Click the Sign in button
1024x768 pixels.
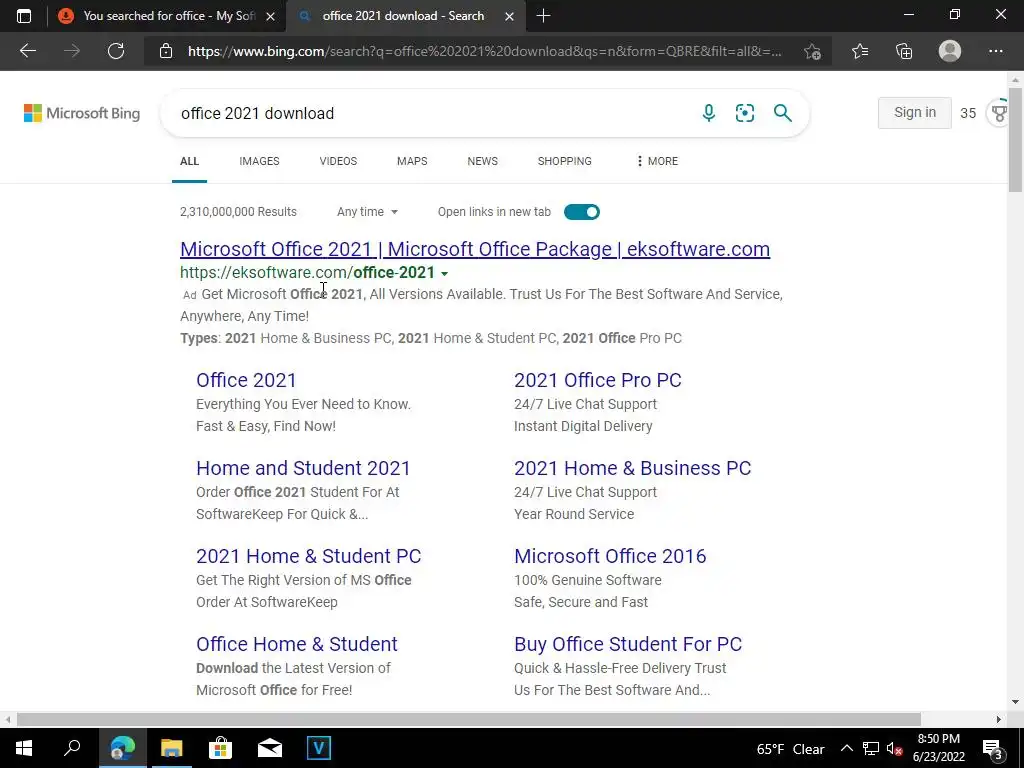pyautogui.click(x=914, y=112)
